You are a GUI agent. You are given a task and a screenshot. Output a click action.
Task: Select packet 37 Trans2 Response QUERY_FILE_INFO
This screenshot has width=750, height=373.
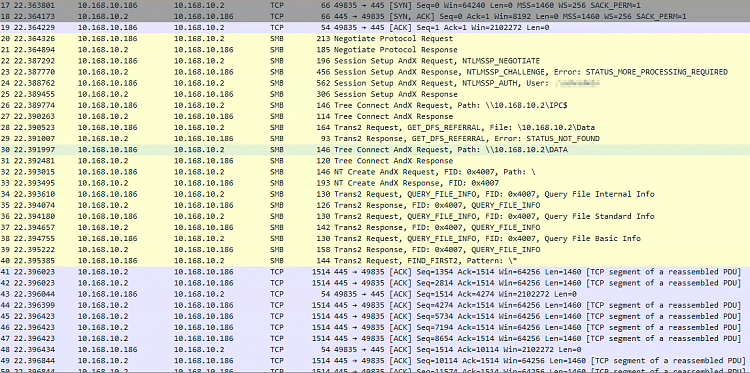[375, 228]
